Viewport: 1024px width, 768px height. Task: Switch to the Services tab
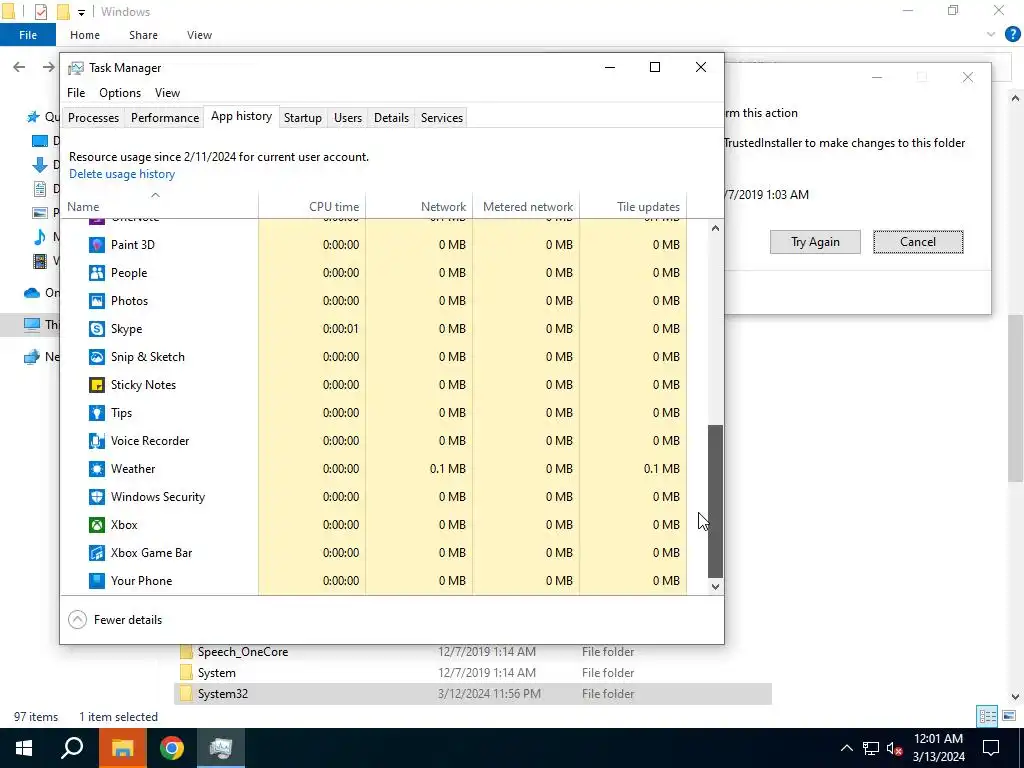pos(441,118)
